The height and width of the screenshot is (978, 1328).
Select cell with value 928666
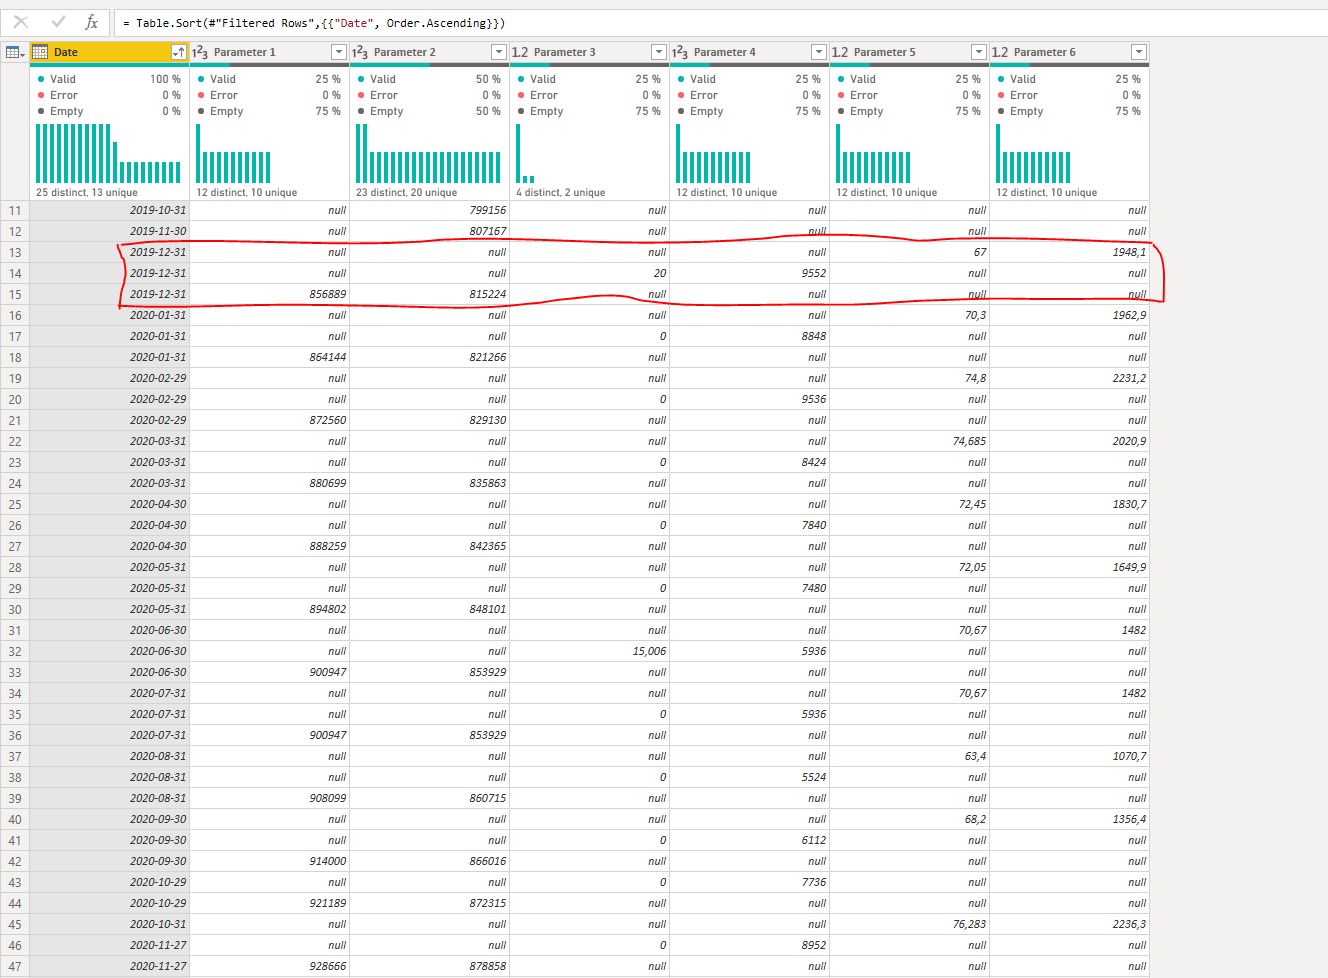(269, 966)
